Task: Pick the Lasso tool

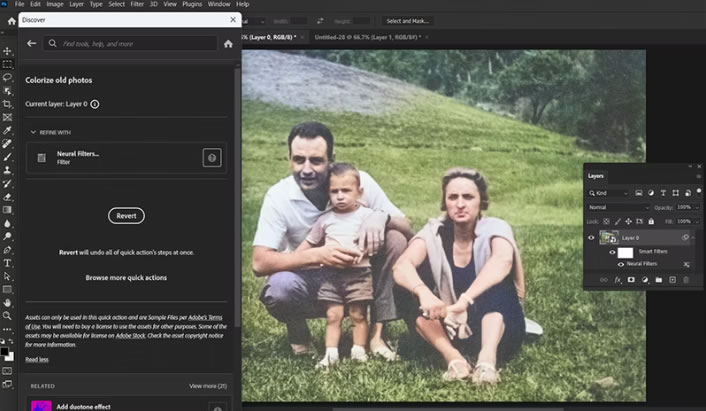Action: coord(7,77)
